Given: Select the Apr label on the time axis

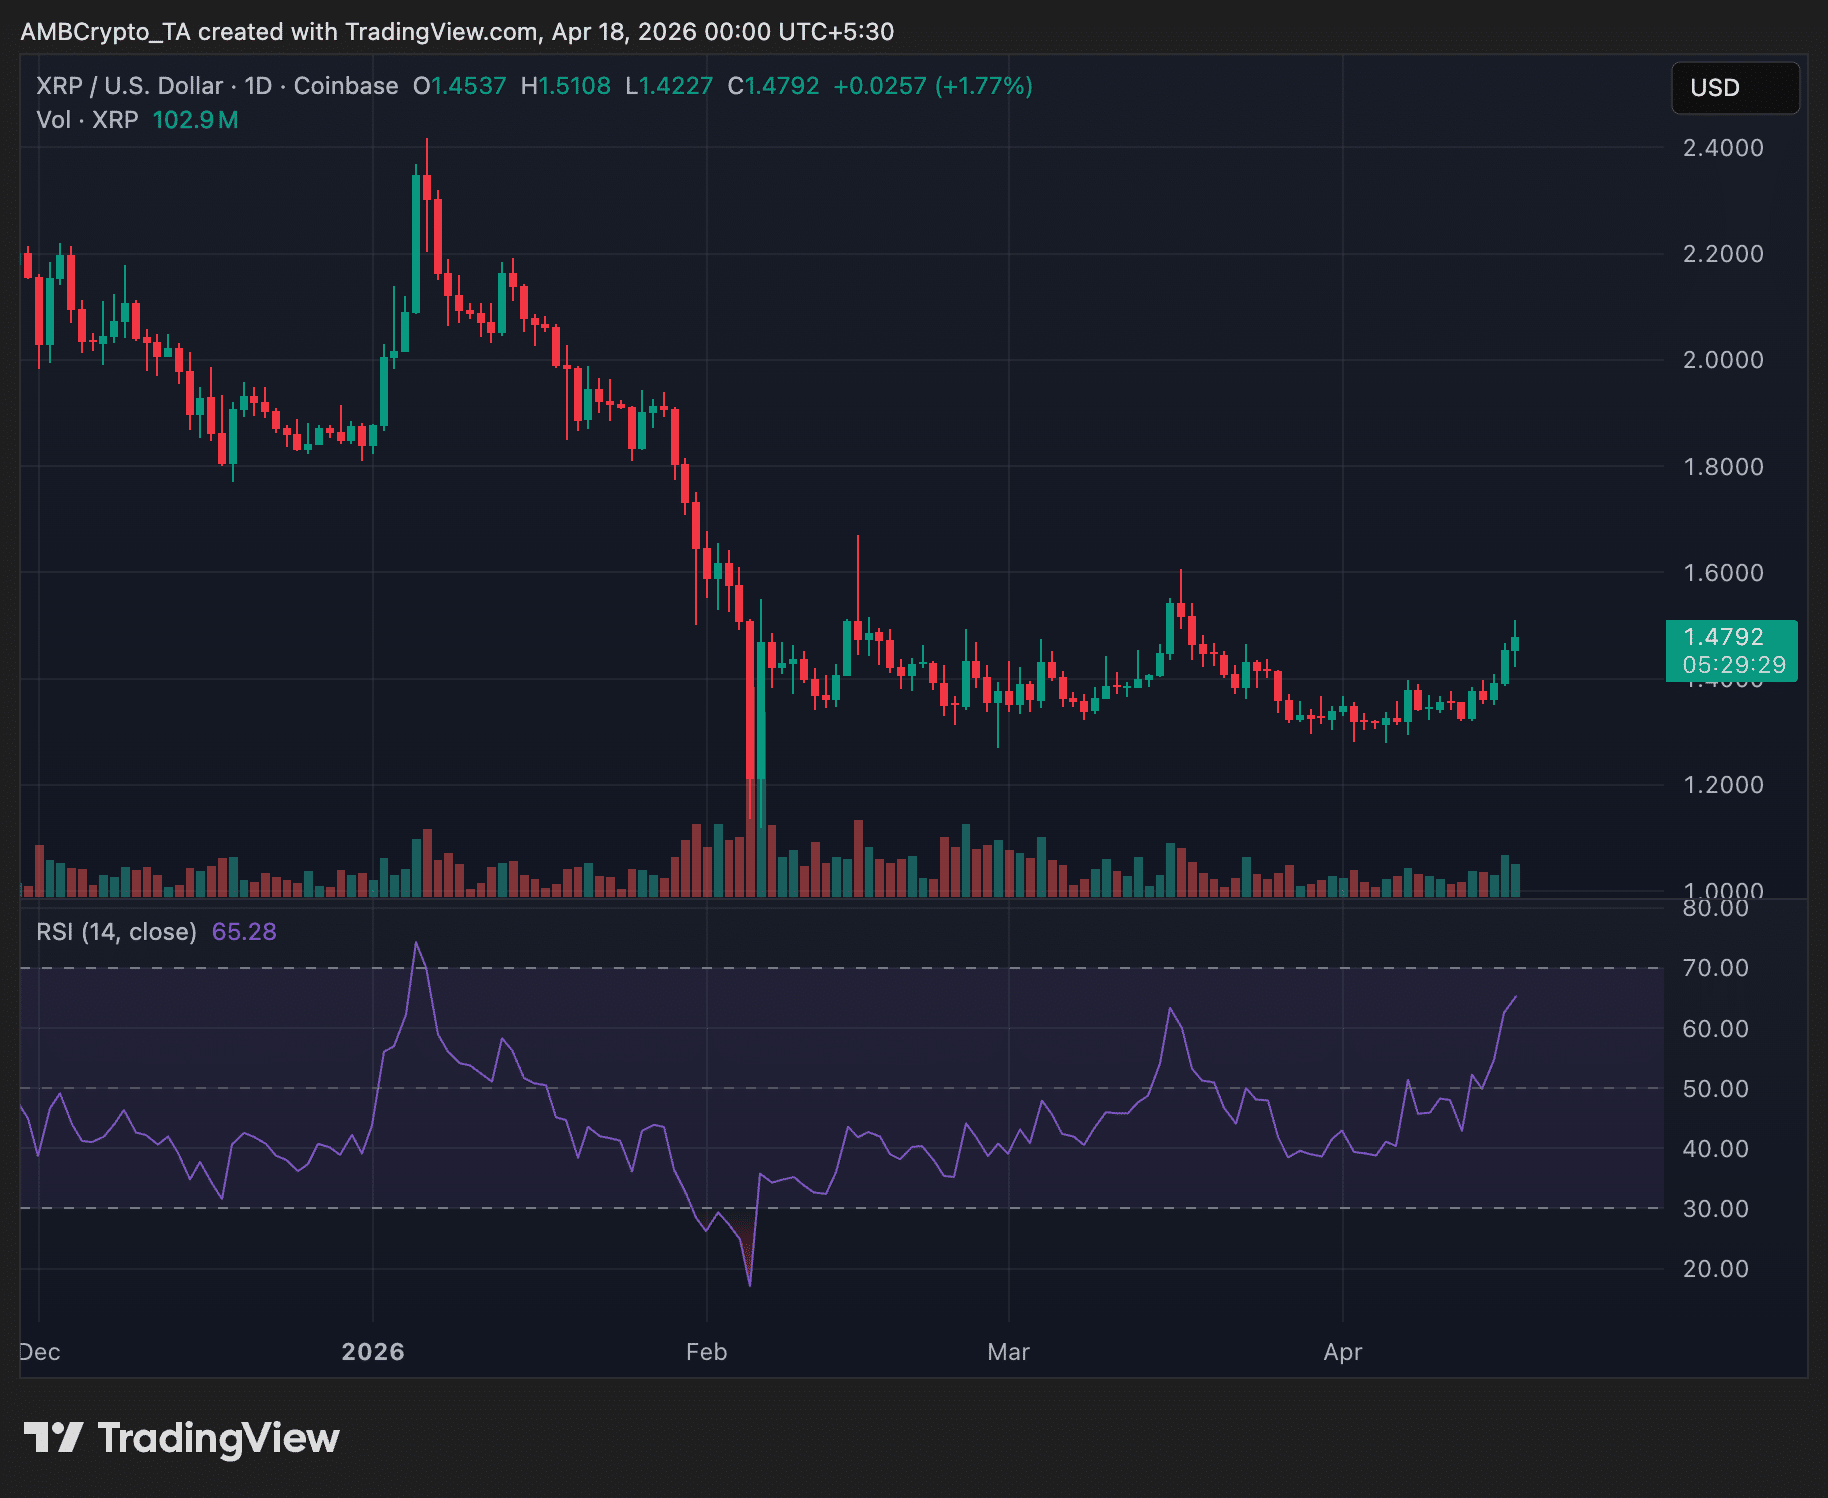Looking at the screenshot, I should (x=1345, y=1351).
